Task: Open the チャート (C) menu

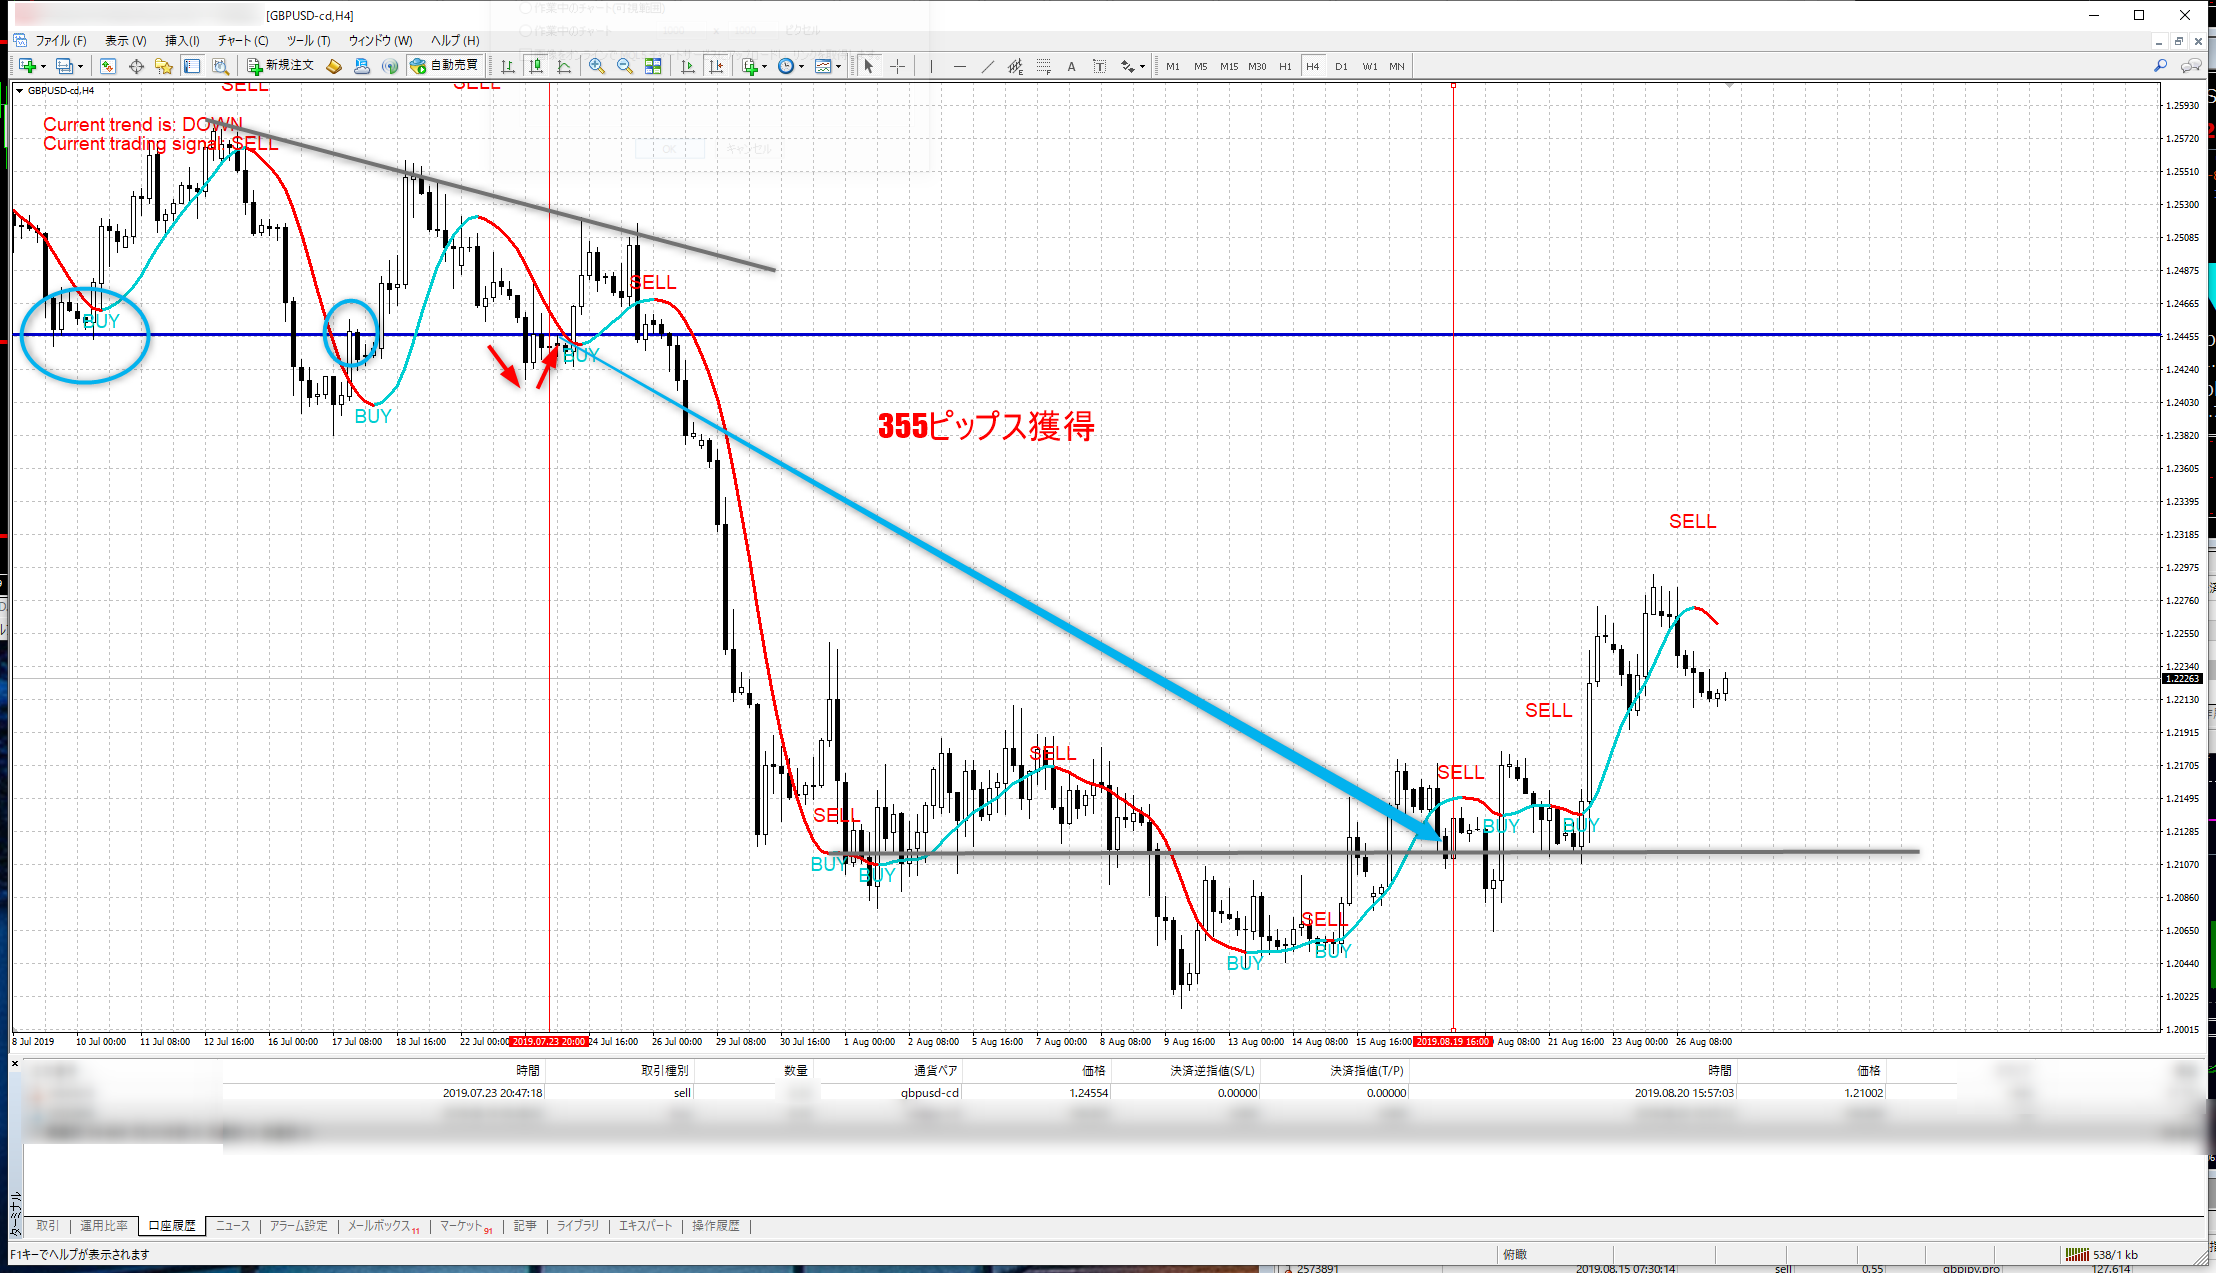Action: pos(243,40)
